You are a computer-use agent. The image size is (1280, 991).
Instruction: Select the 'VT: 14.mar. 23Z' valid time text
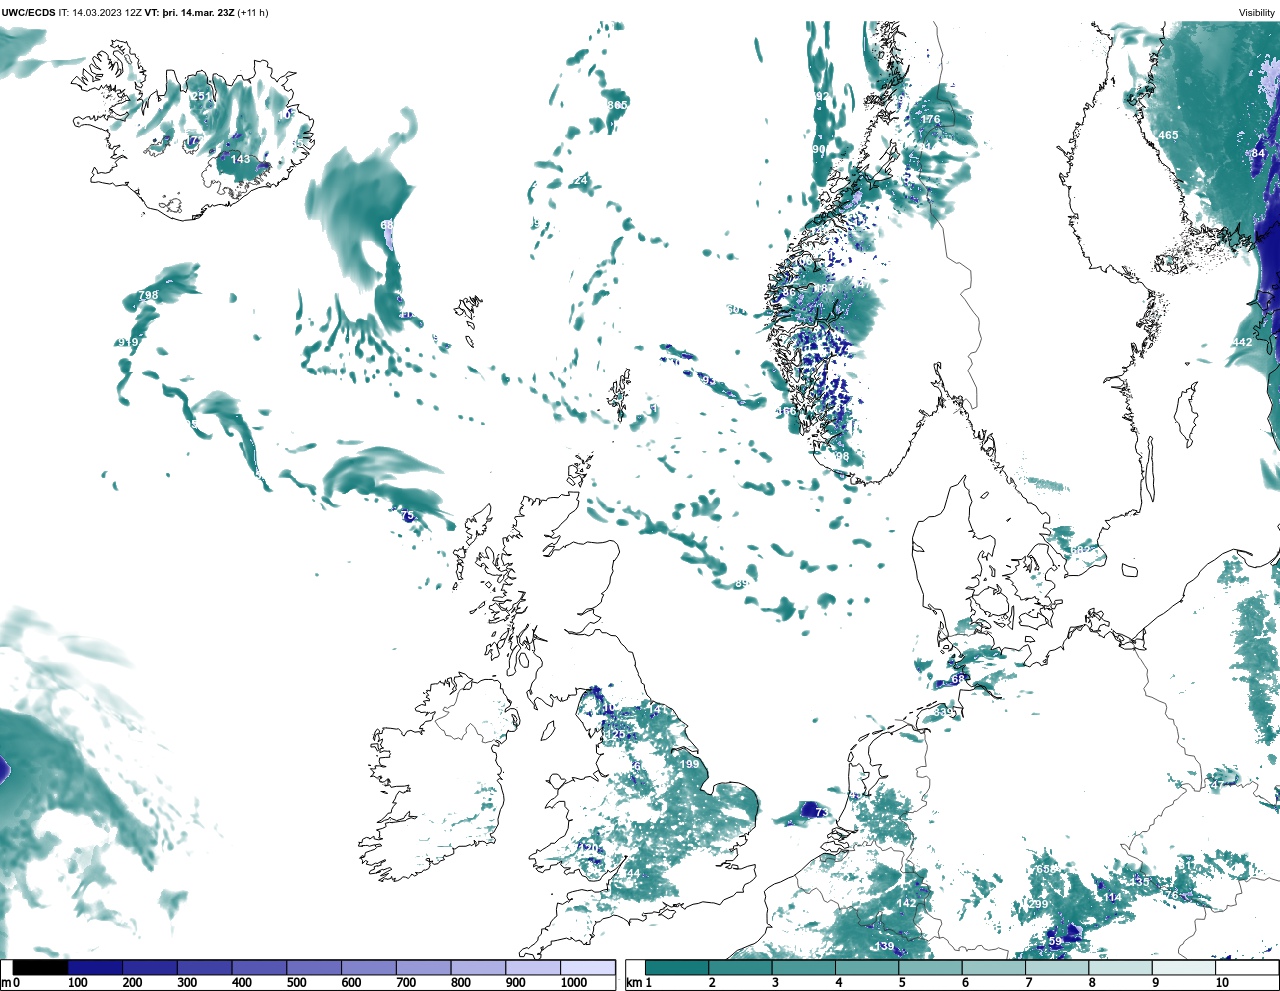189,12
